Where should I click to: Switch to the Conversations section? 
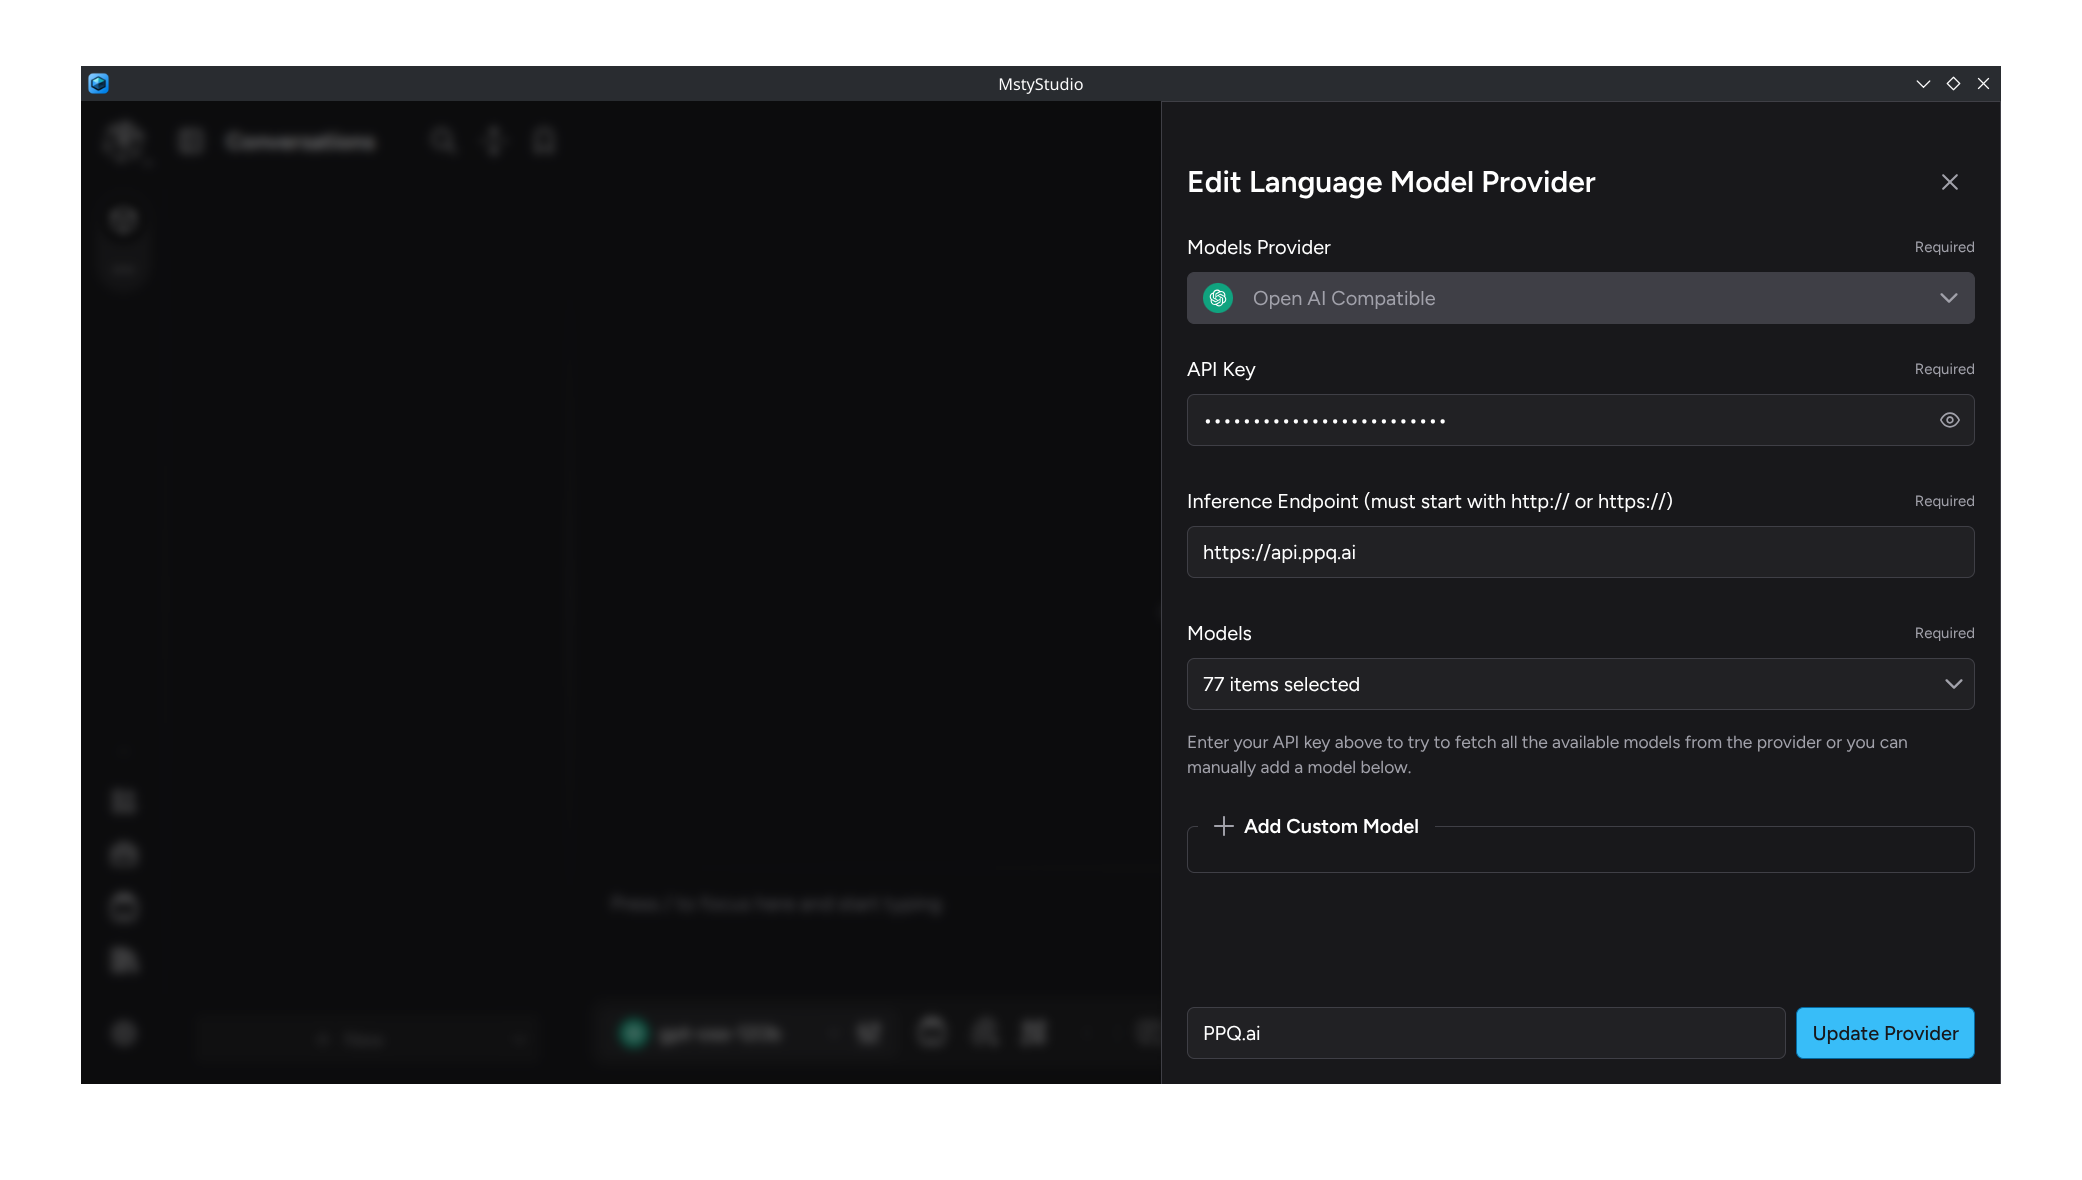pos(300,141)
